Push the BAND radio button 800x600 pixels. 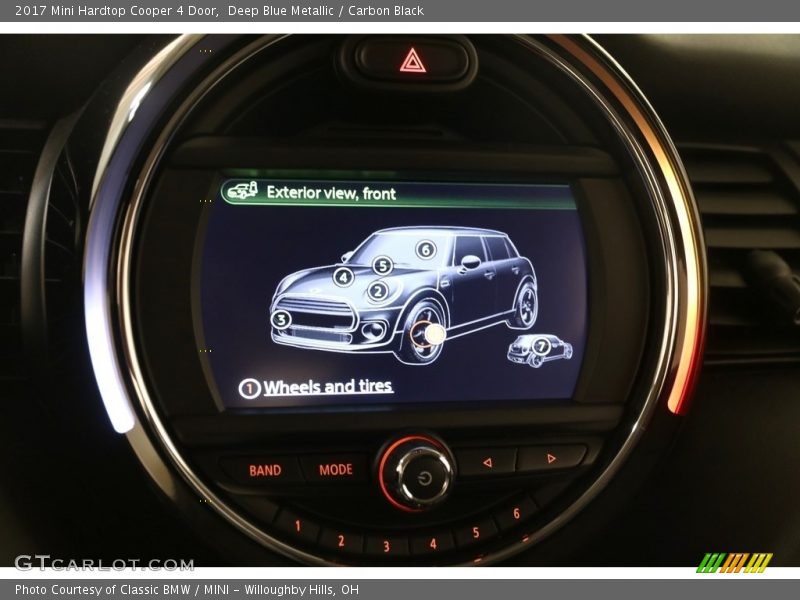click(x=265, y=470)
